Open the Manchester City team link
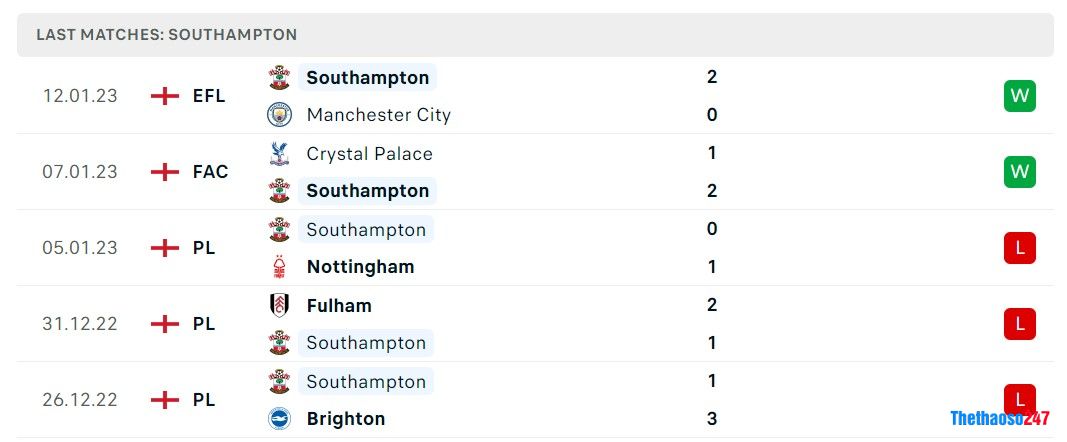Screen dimensions: 1067x442 coord(378,115)
